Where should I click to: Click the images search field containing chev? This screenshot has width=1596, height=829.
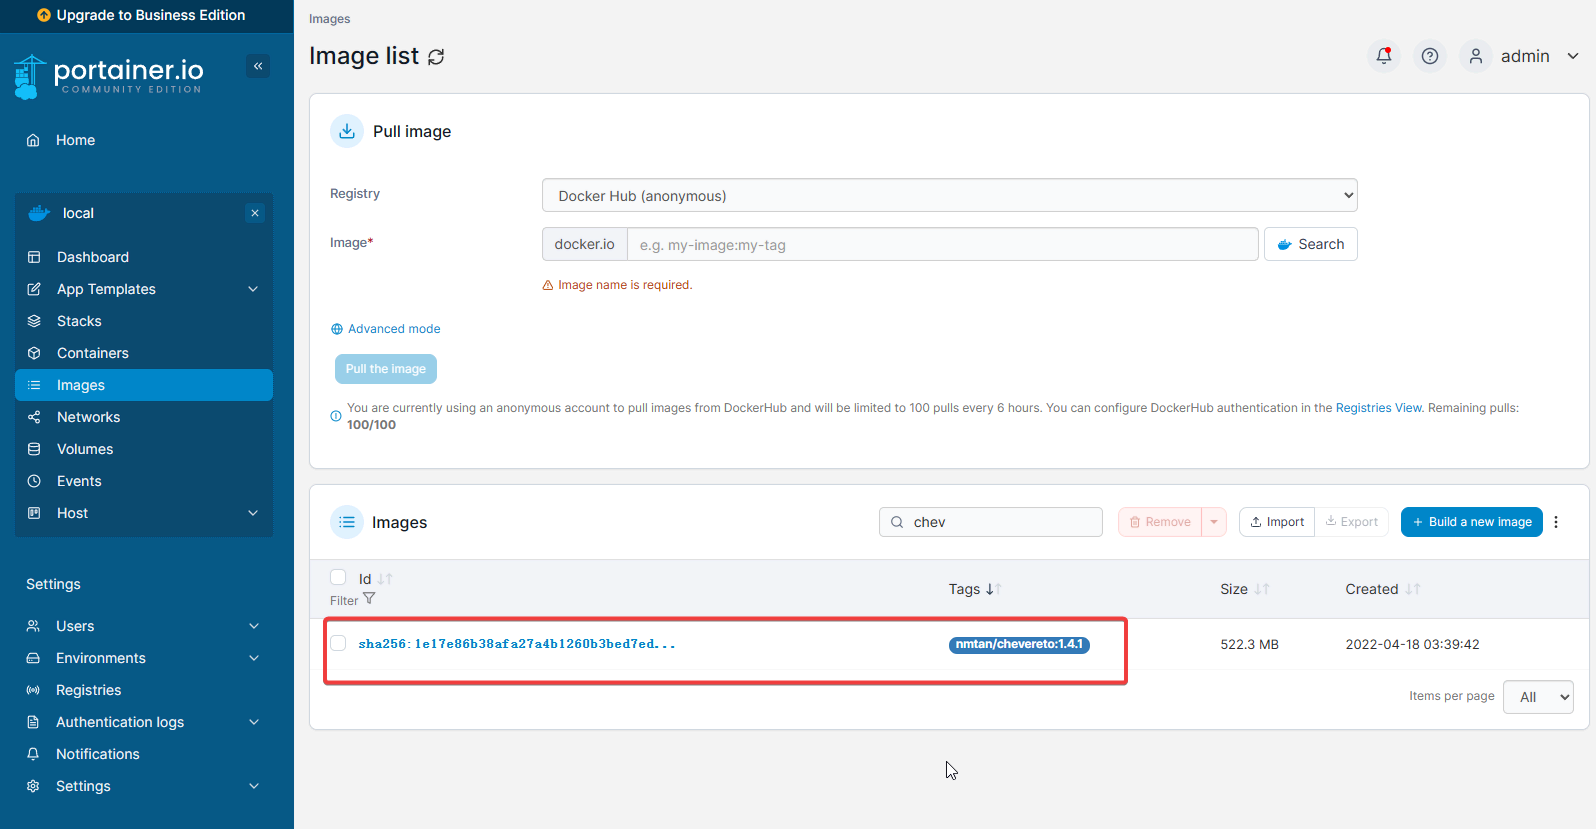click(x=991, y=522)
